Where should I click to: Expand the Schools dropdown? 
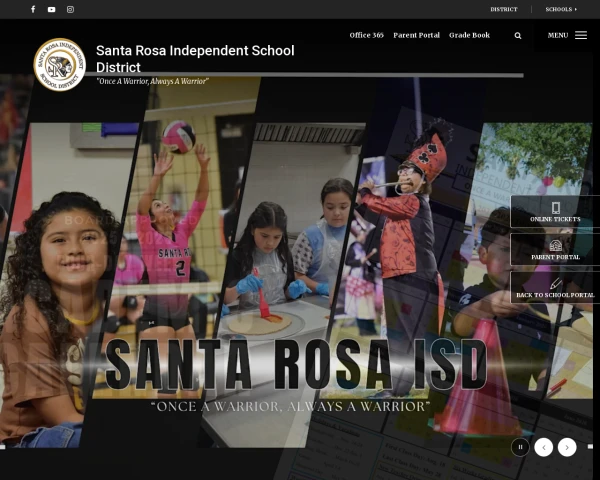pos(561,9)
